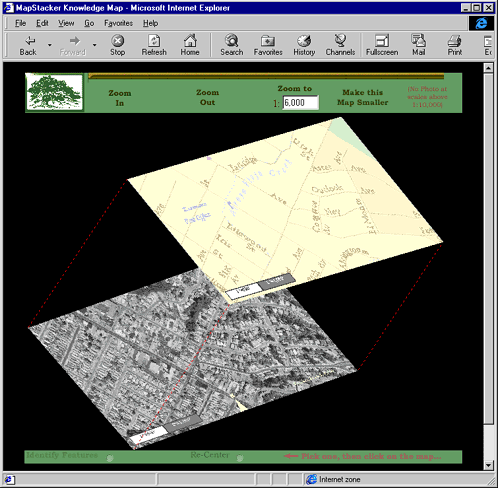Click Make this Map Smaller
This screenshot has height=488, width=498.
pos(363,97)
